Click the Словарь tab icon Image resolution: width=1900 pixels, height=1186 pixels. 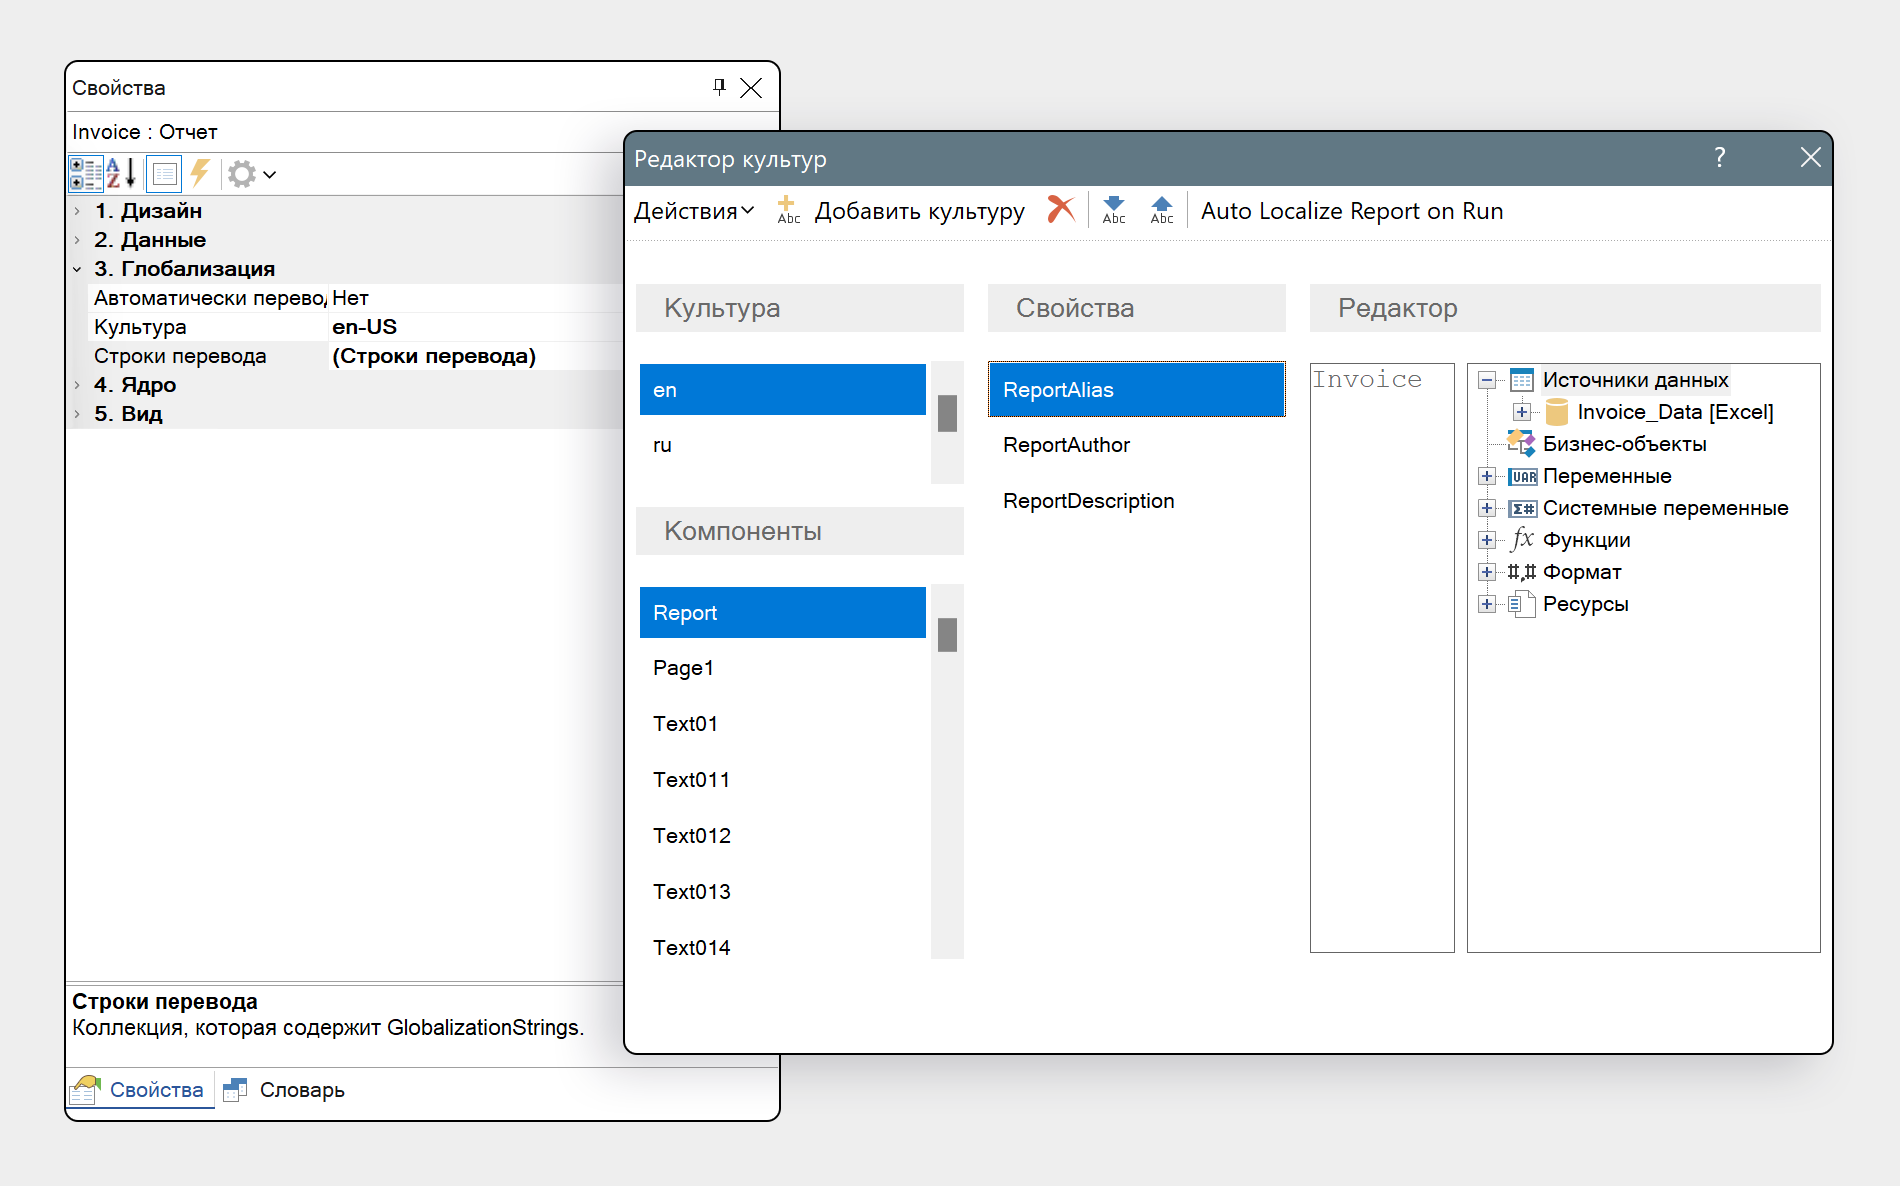pyautogui.click(x=235, y=1090)
